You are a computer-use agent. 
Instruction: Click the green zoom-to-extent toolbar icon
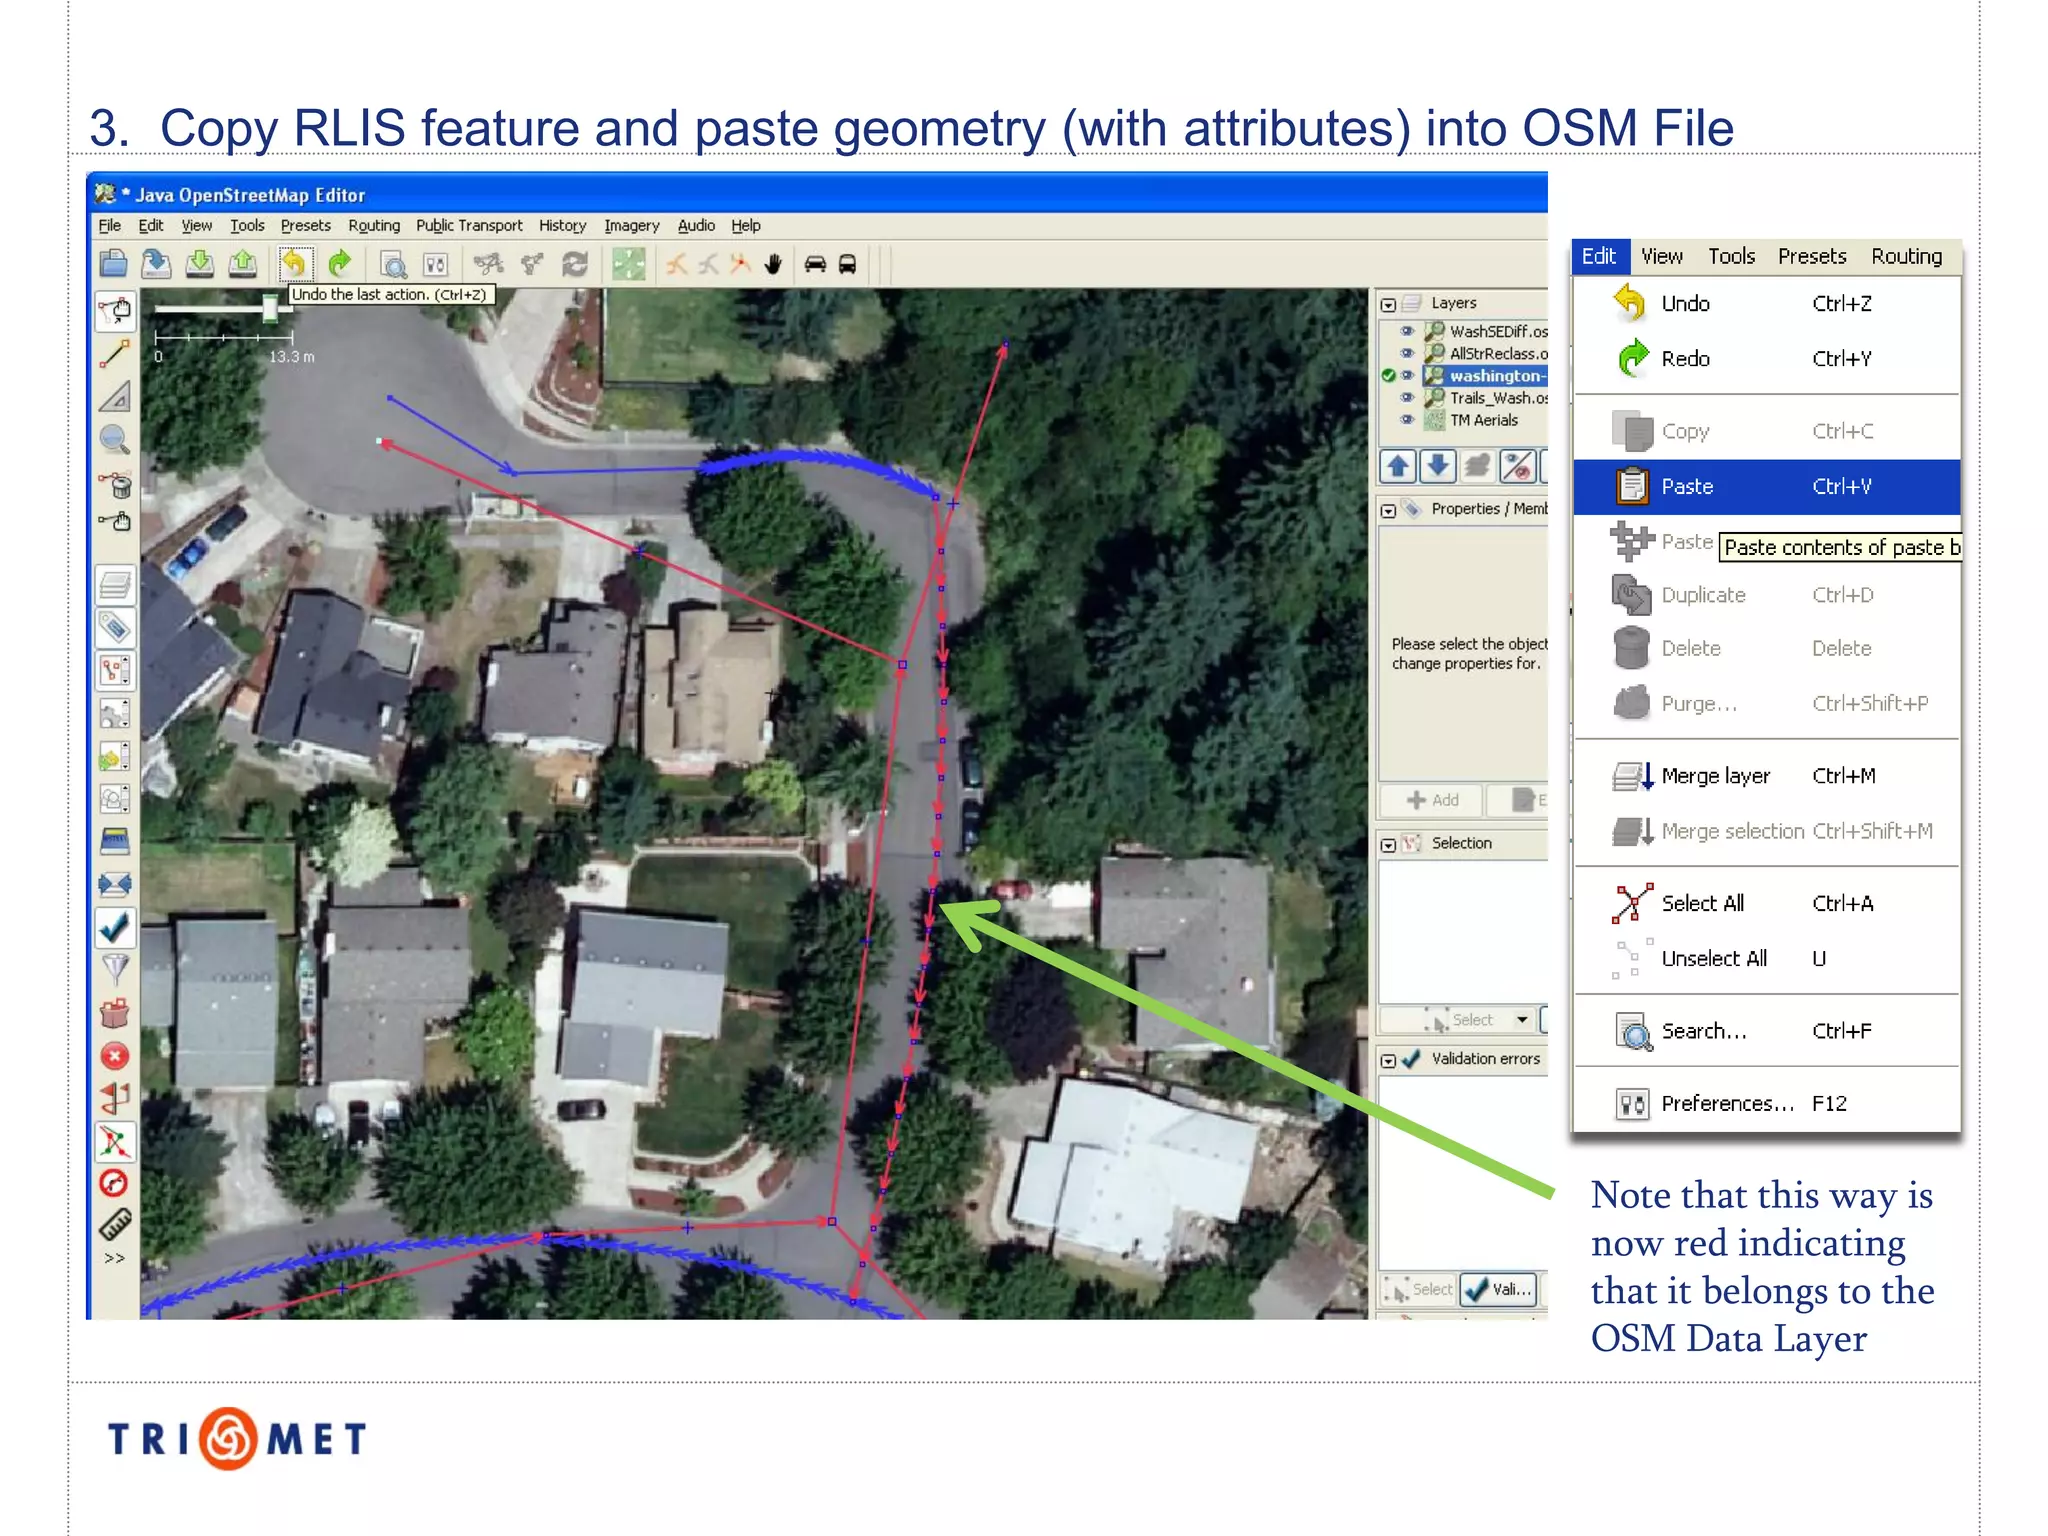(628, 264)
